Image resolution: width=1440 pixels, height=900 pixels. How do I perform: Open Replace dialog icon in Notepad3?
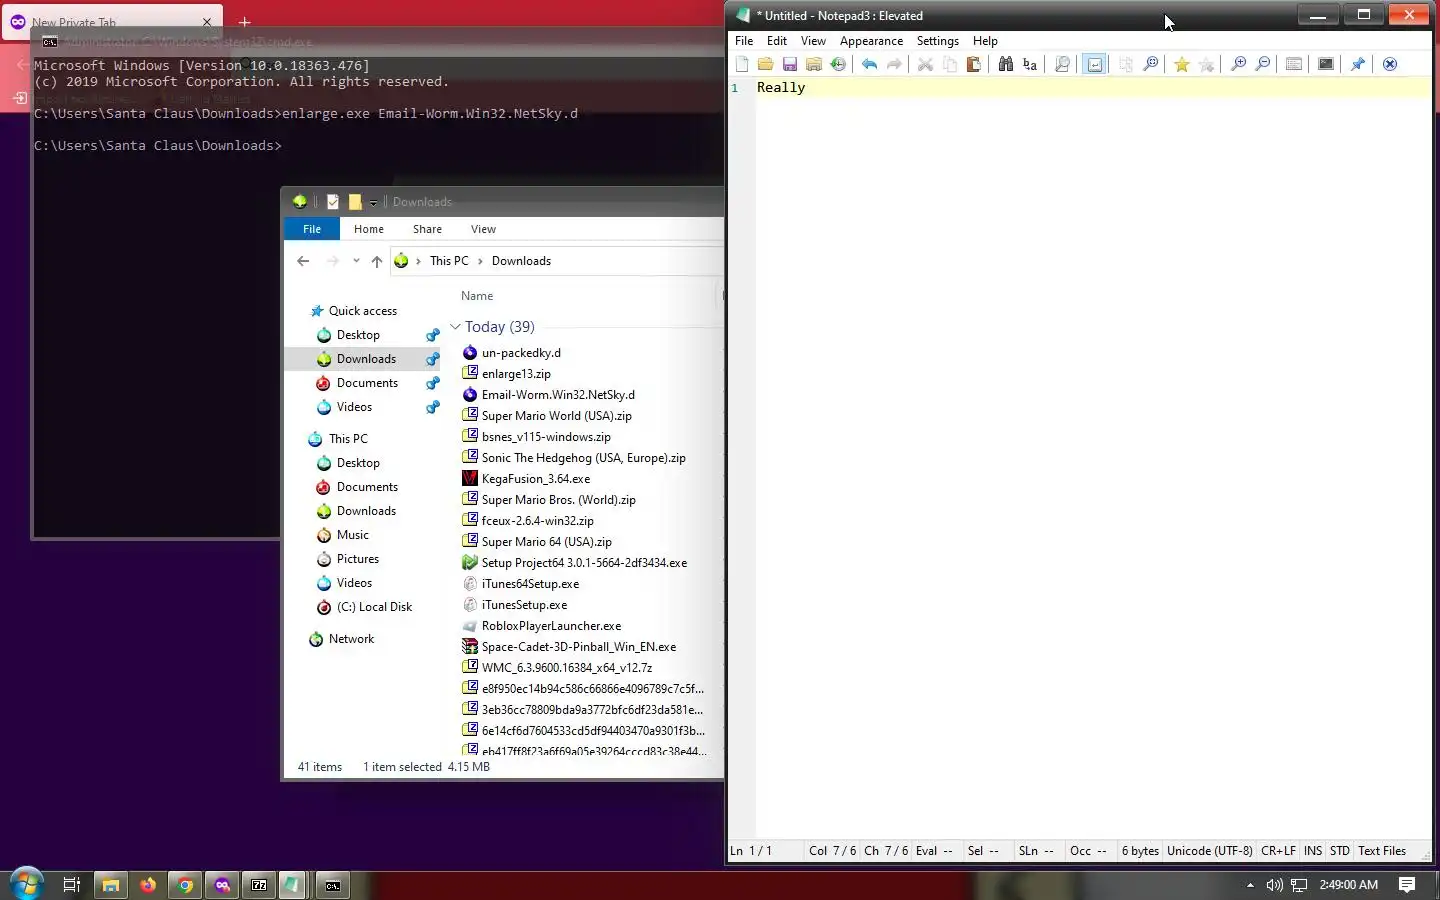coord(1029,64)
